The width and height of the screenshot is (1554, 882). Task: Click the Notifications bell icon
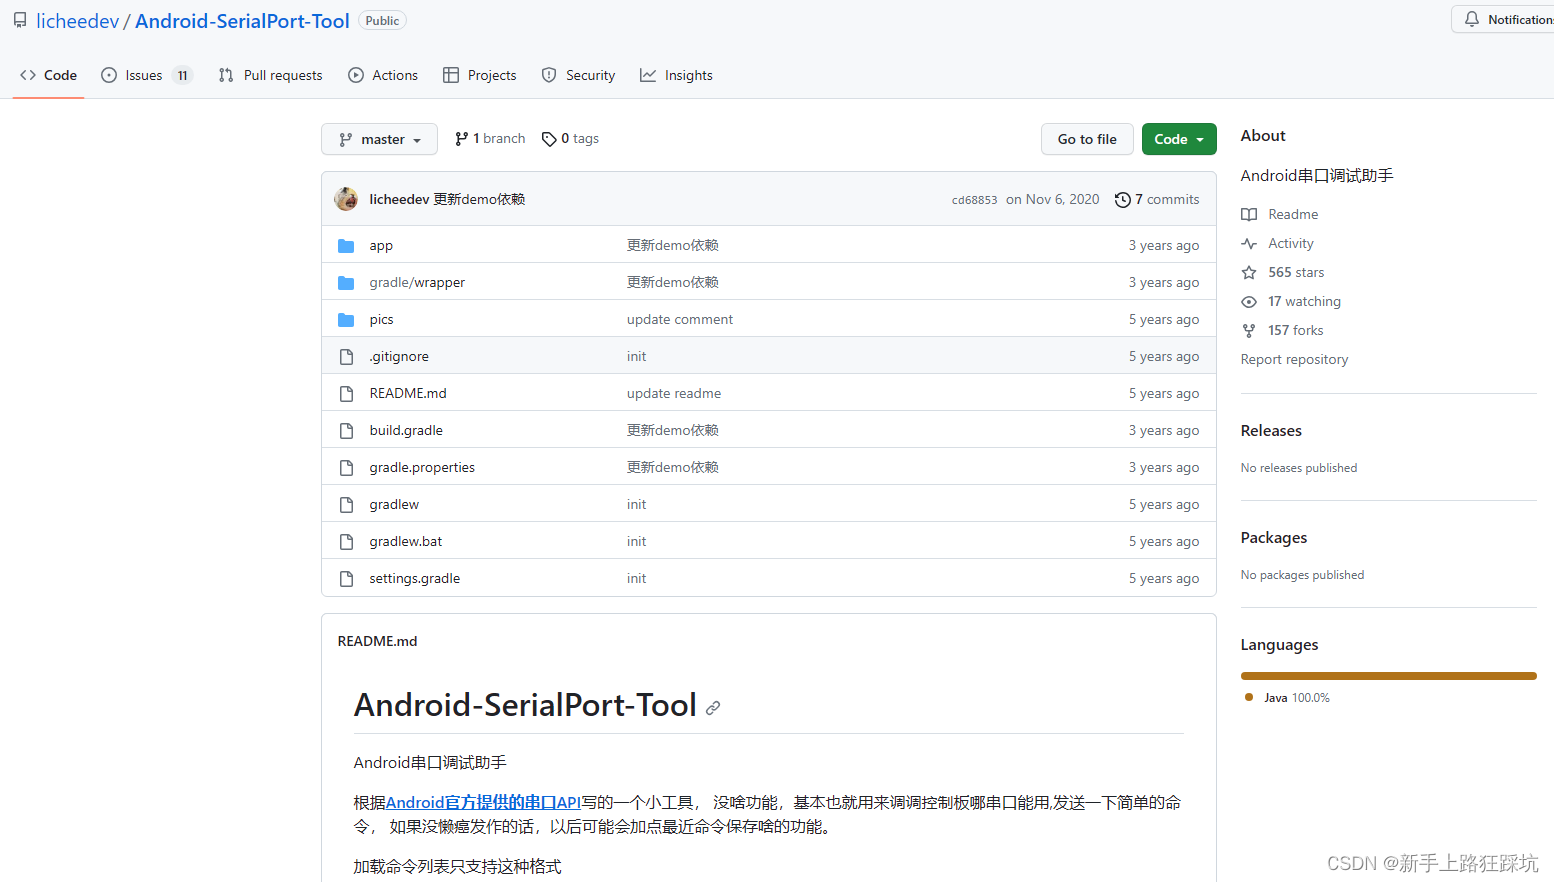[x=1472, y=19]
